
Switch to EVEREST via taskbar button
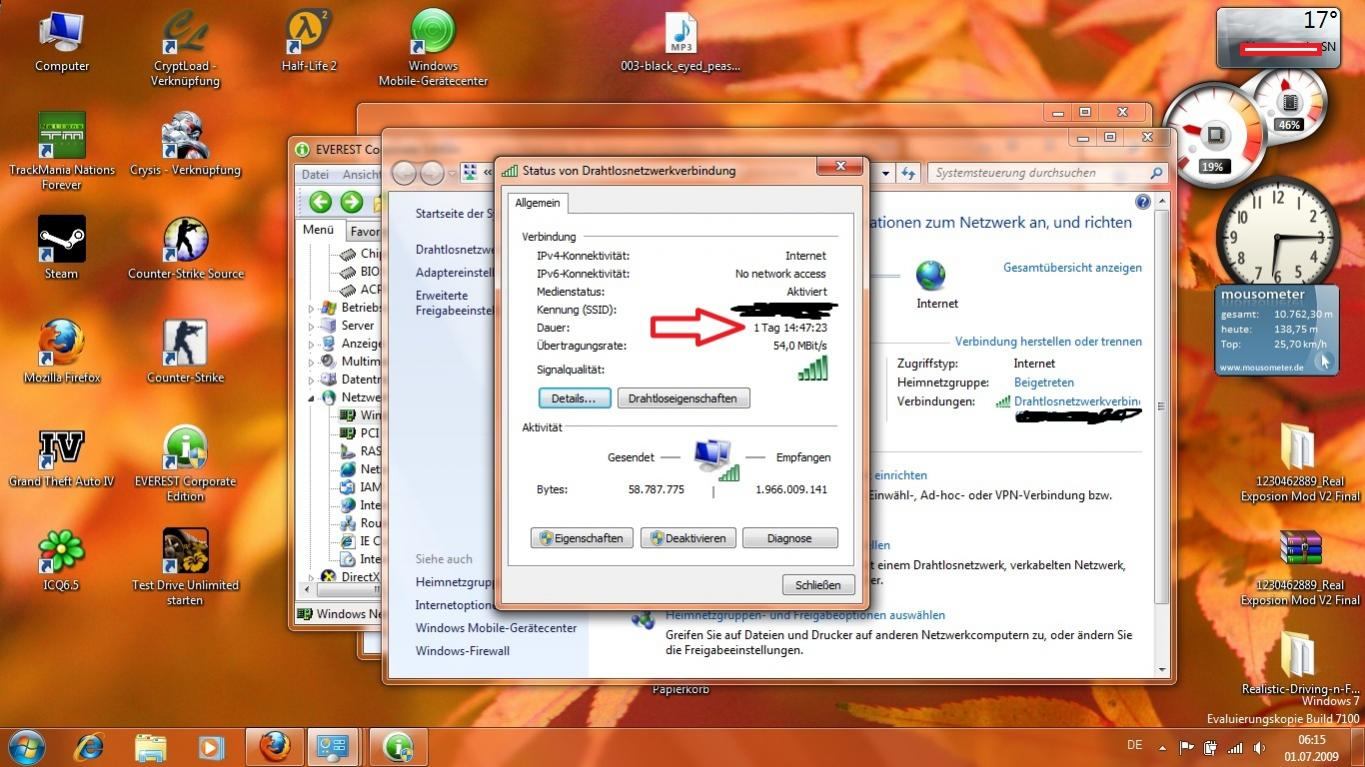click(x=398, y=747)
